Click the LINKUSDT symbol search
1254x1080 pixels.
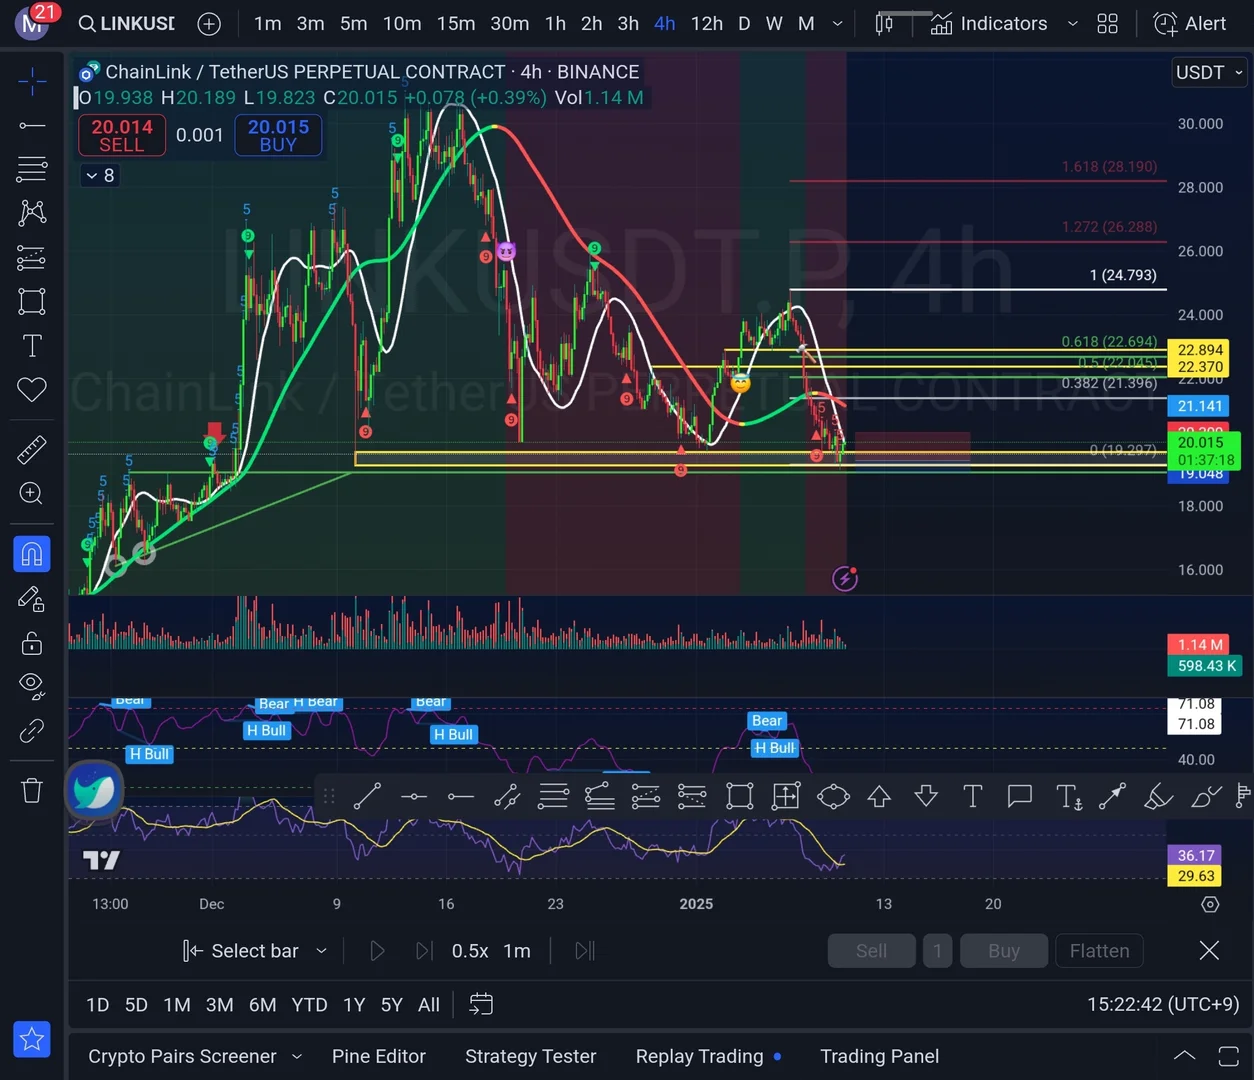click(x=127, y=23)
